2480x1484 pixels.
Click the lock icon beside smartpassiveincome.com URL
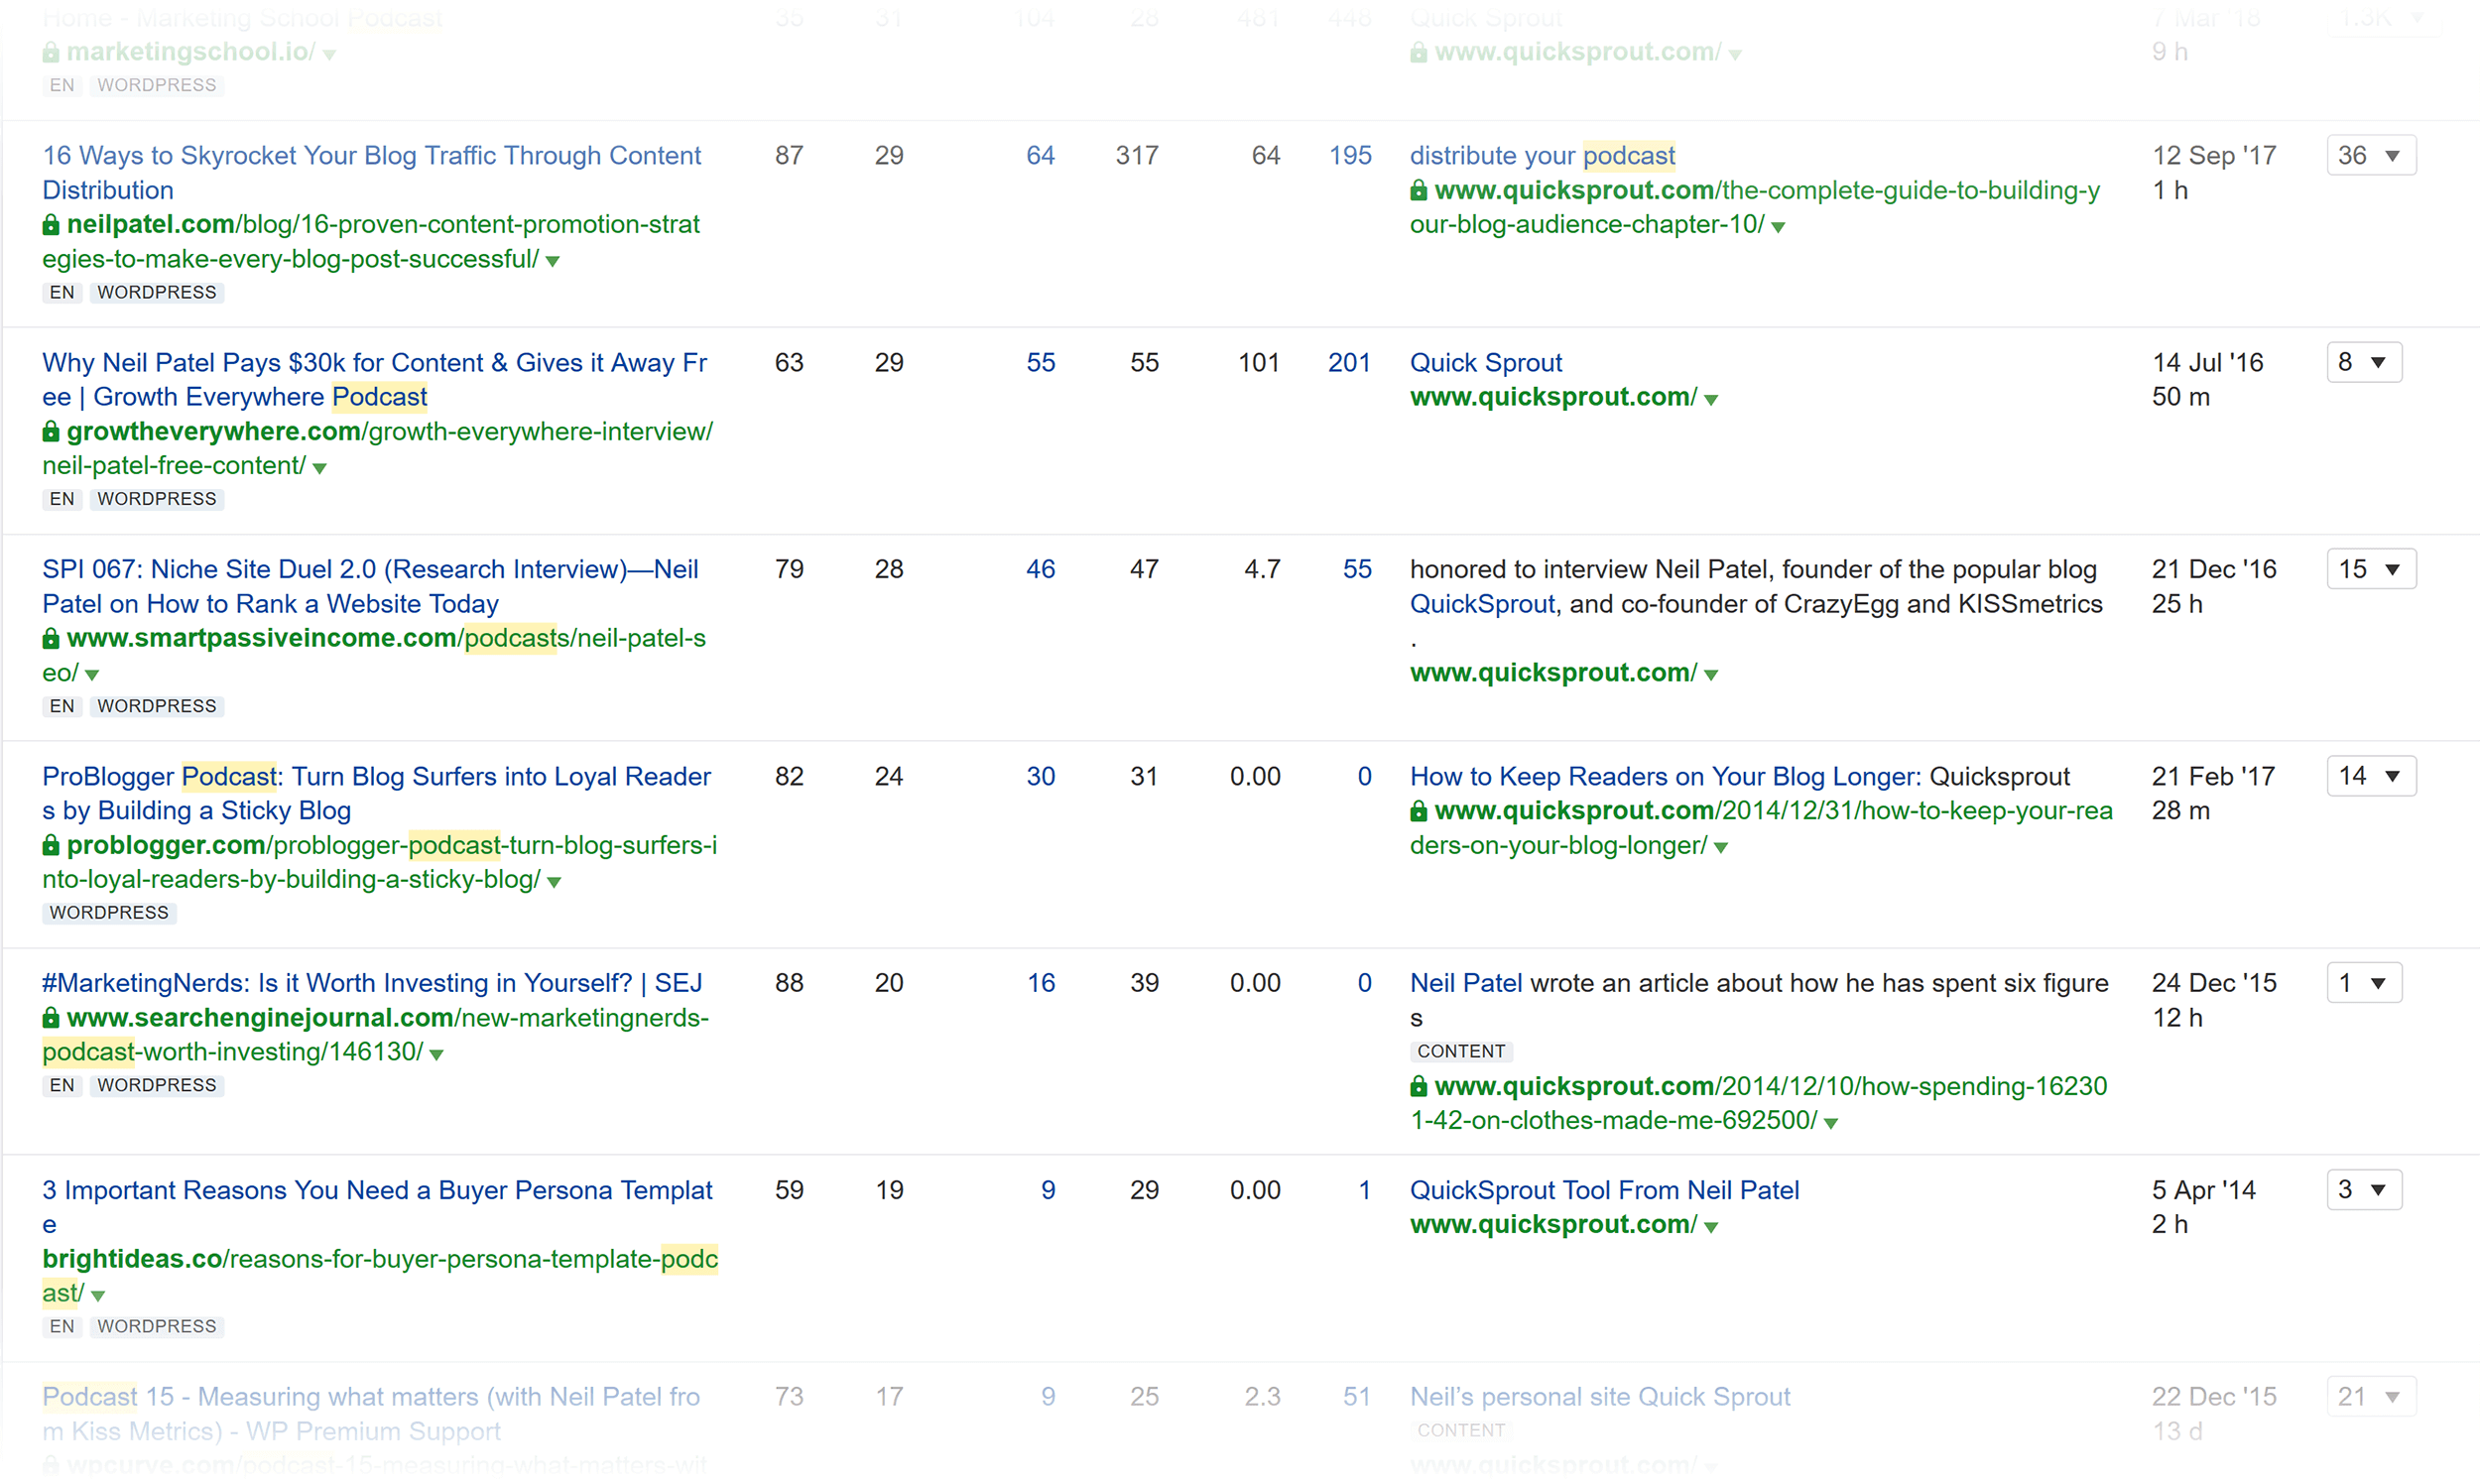coord(51,638)
